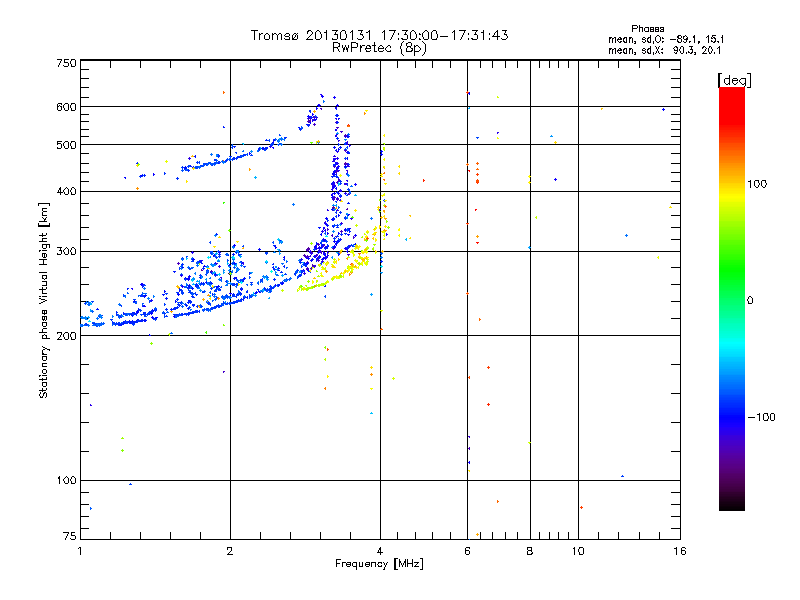Click x-axis tick label '2'
The height and width of the screenshot is (600, 800).
point(230,551)
